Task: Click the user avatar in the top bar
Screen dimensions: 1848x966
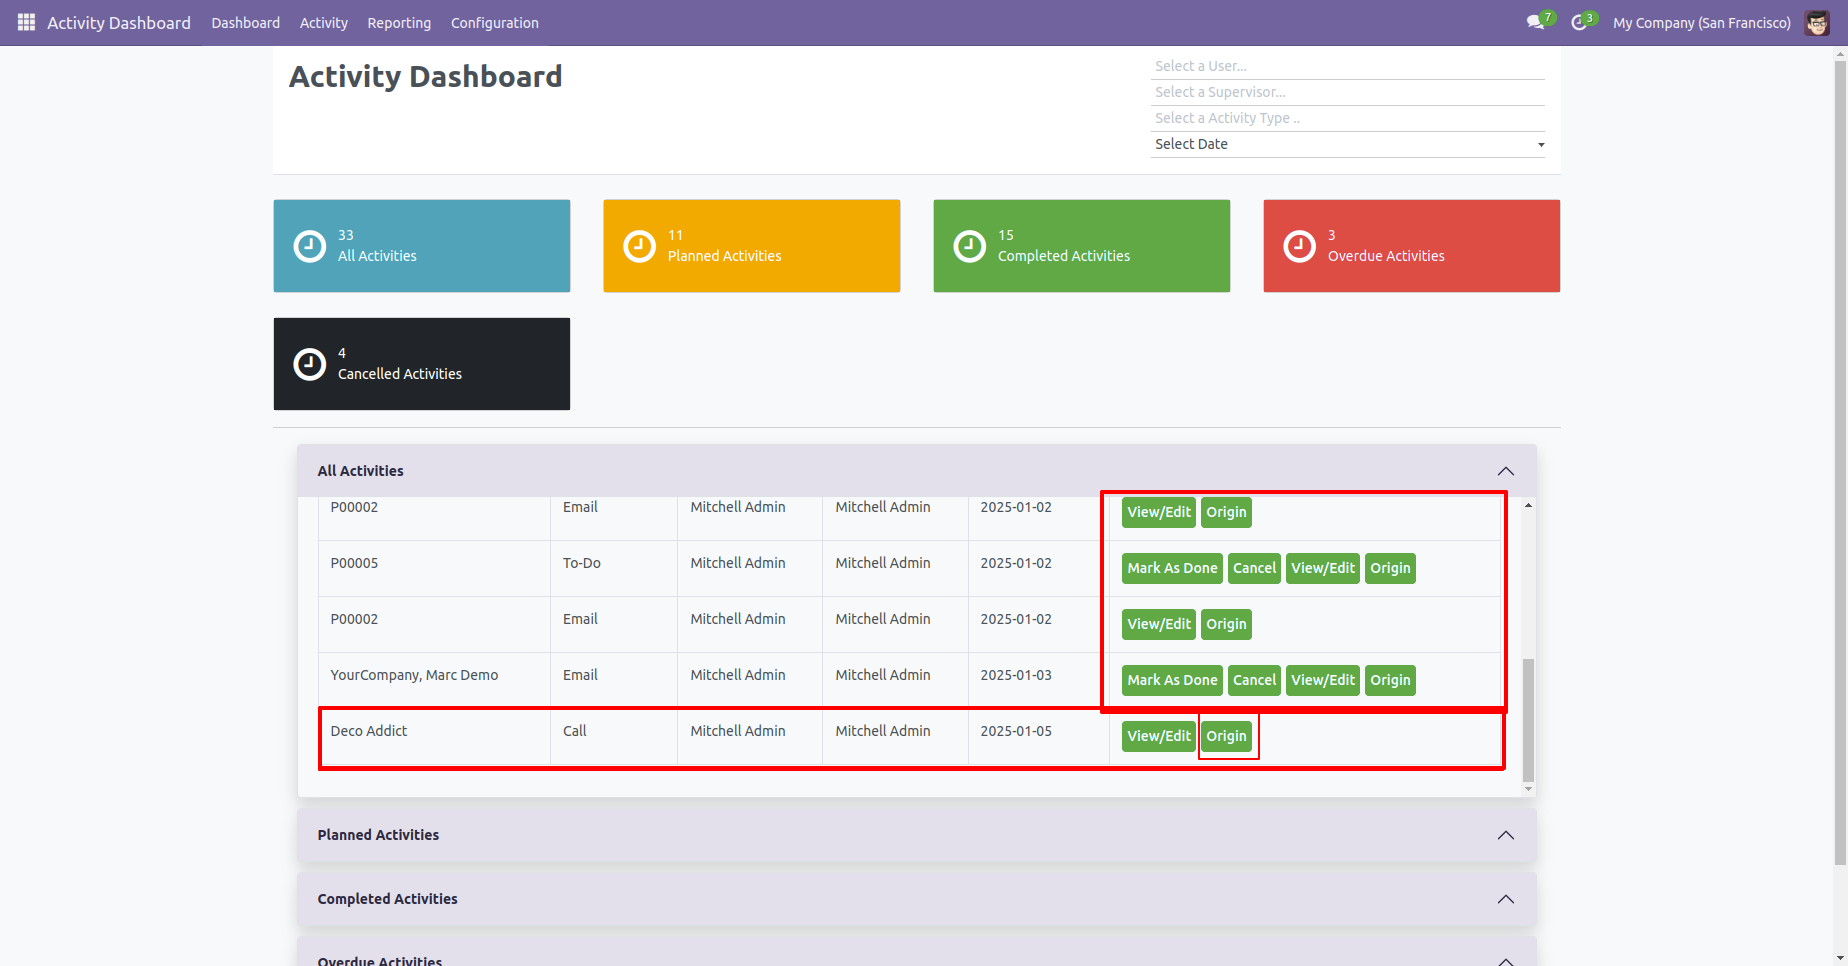Action: pyautogui.click(x=1817, y=22)
